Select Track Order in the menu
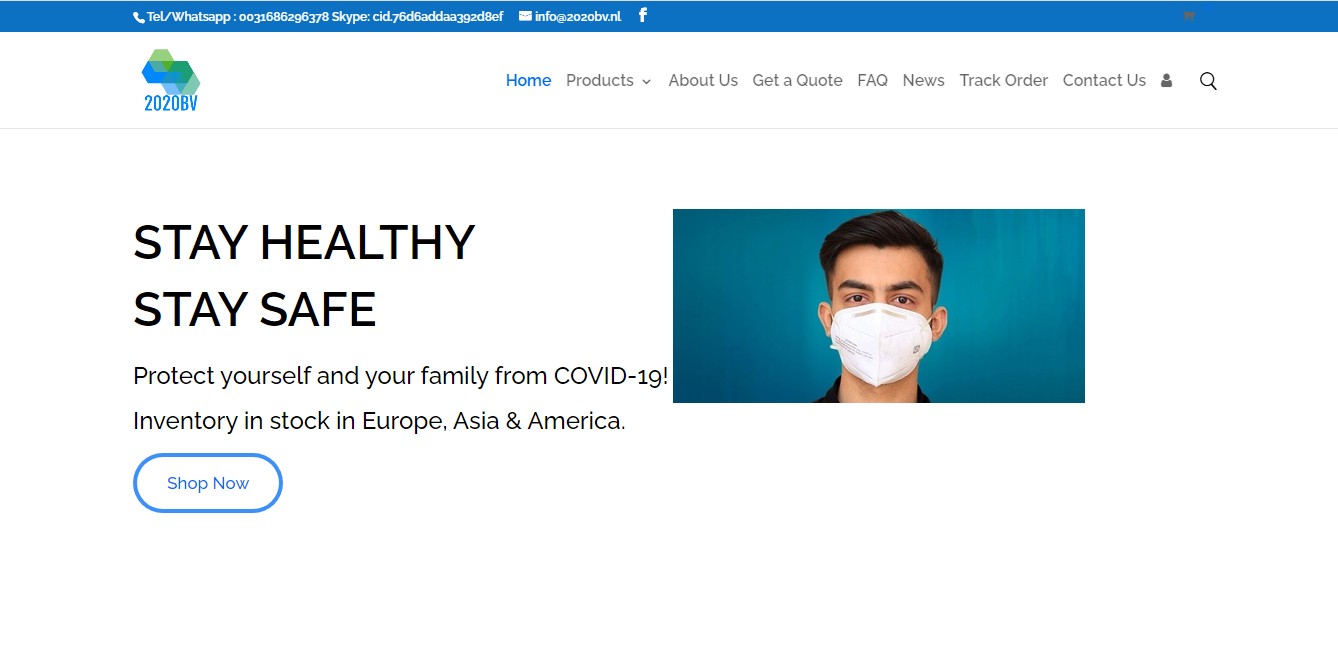1338x657 pixels. coord(1003,81)
